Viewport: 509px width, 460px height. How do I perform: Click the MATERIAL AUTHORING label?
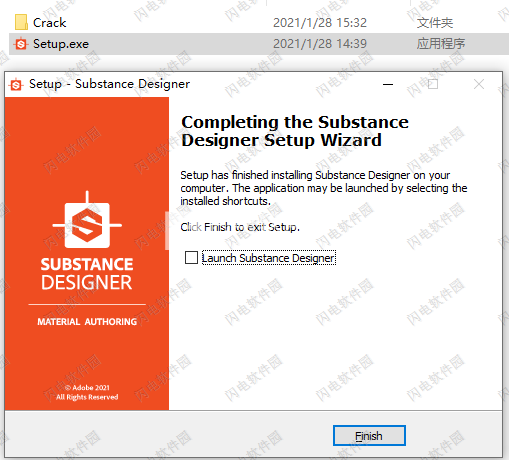[x=87, y=322]
